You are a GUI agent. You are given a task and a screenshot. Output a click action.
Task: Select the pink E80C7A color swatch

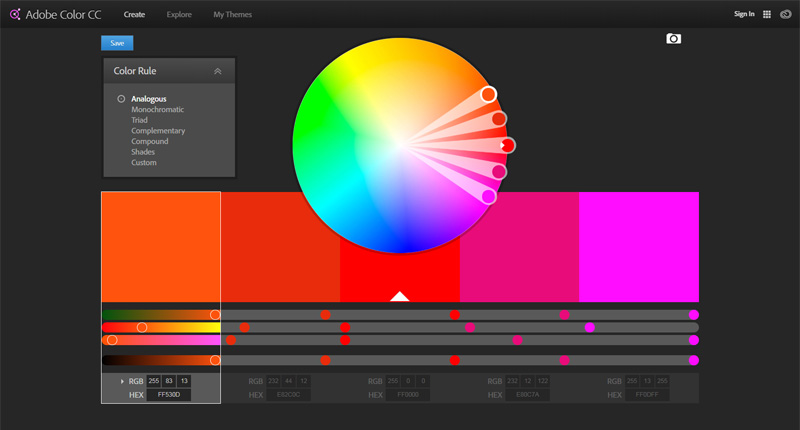tap(519, 247)
